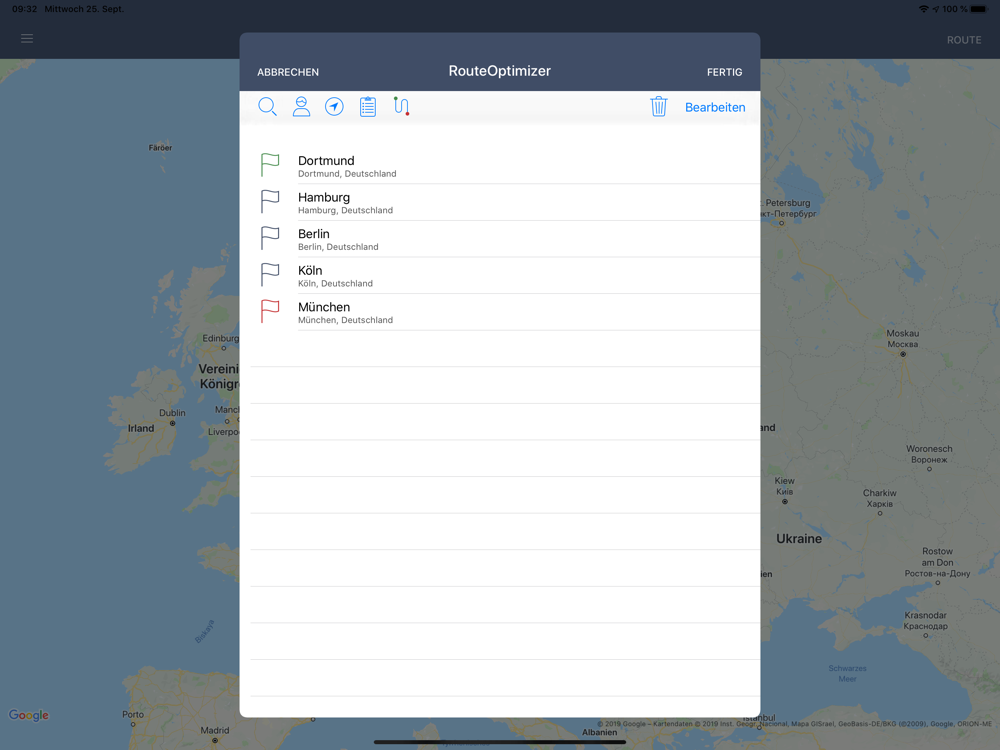
Task: Tap the route path optimize icon
Action: coord(401,106)
